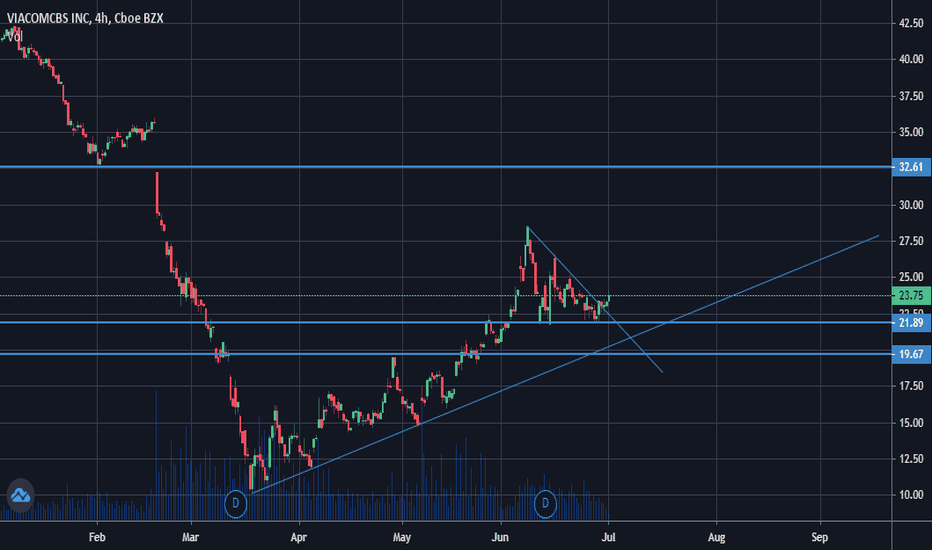Select the 32.61 horizontal line price label
The image size is (932, 550).
click(x=911, y=167)
